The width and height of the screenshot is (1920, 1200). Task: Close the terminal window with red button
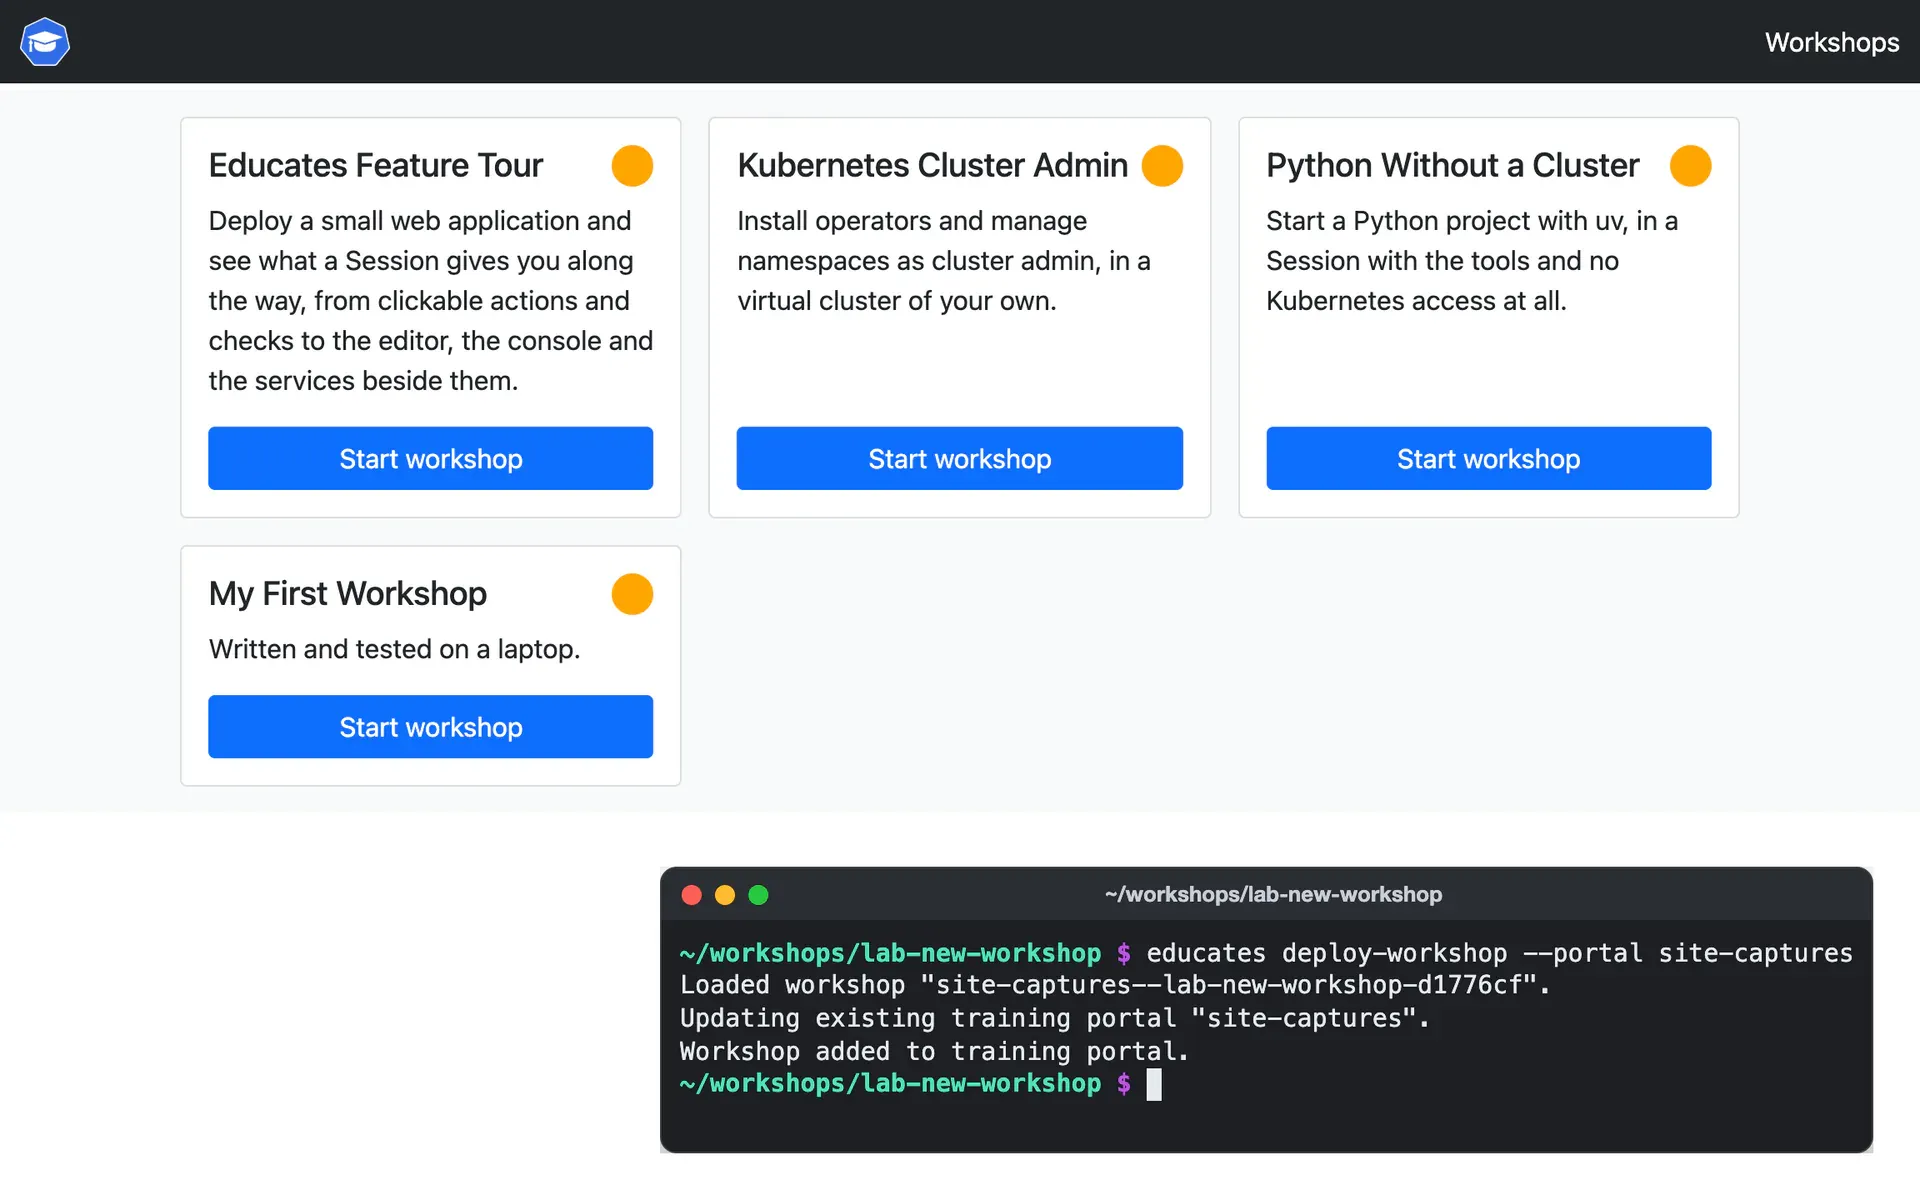691,895
